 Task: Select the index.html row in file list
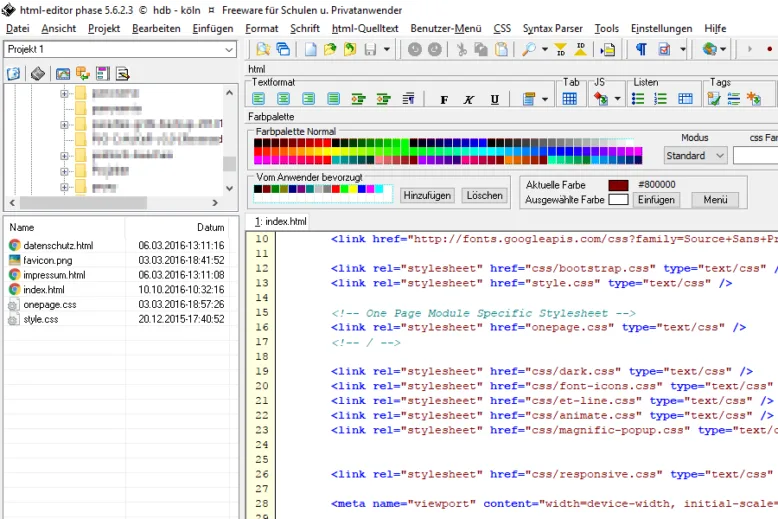pyautogui.click(x=116, y=289)
